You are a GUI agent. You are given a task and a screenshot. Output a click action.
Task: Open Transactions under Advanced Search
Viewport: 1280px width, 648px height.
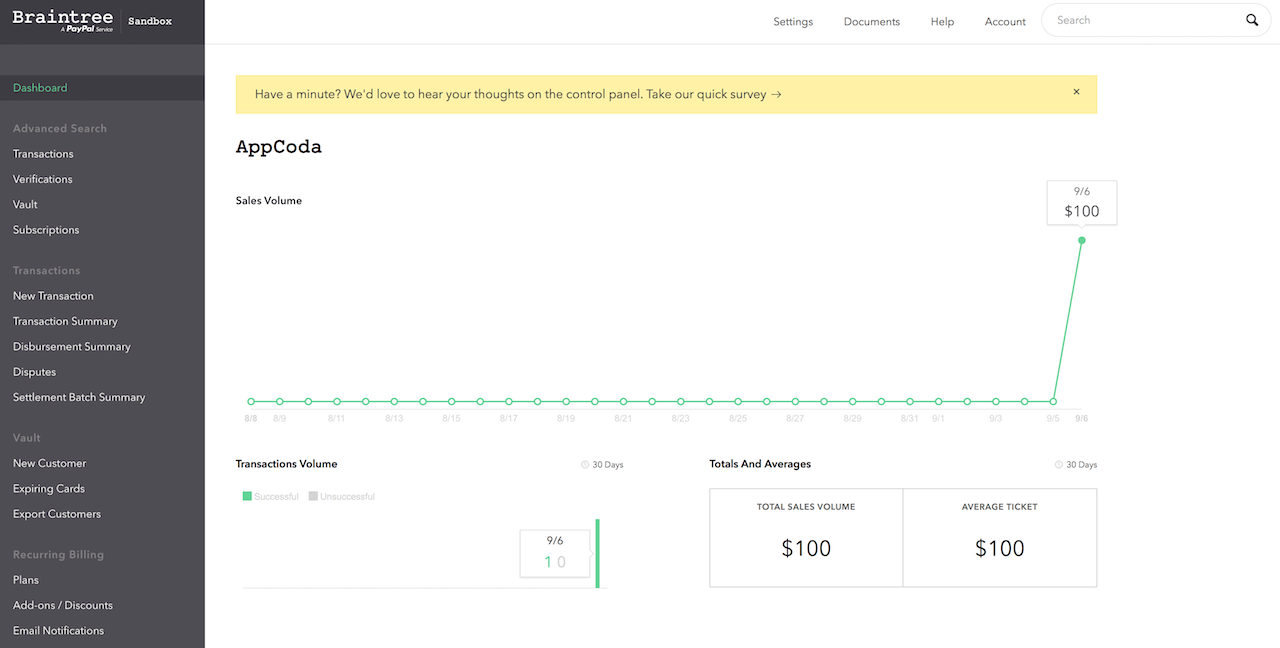(43, 154)
